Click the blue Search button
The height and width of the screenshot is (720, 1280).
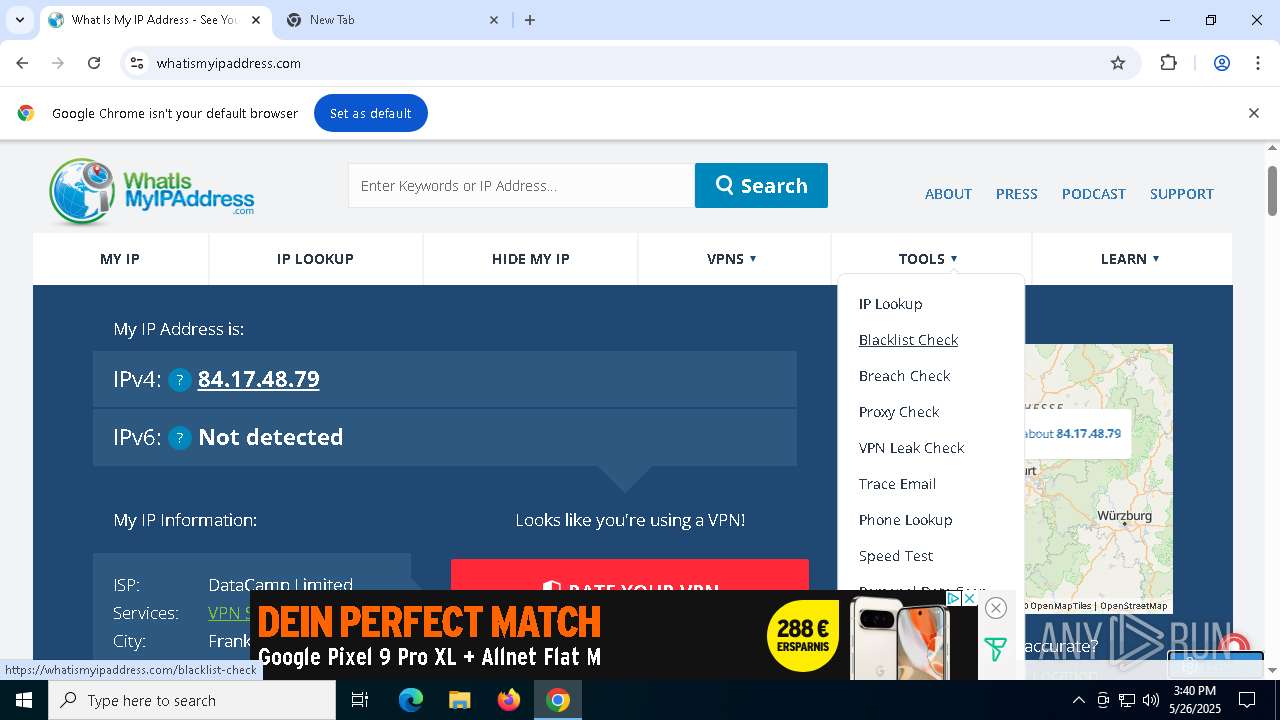click(761, 185)
